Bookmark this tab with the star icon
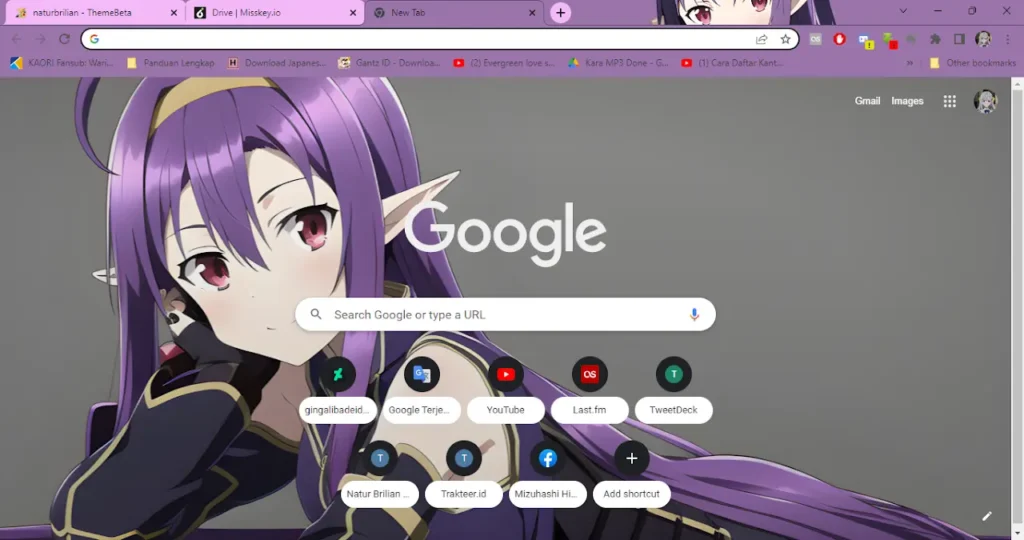 786,39
